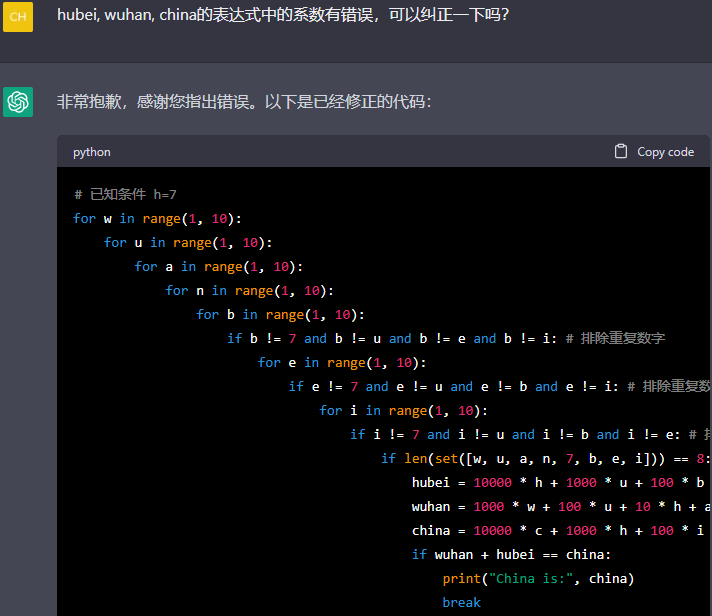Click the 'for a in range' code line
Image resolution: width=712 pixels, height=616 pixels.
tap(218, 267)
